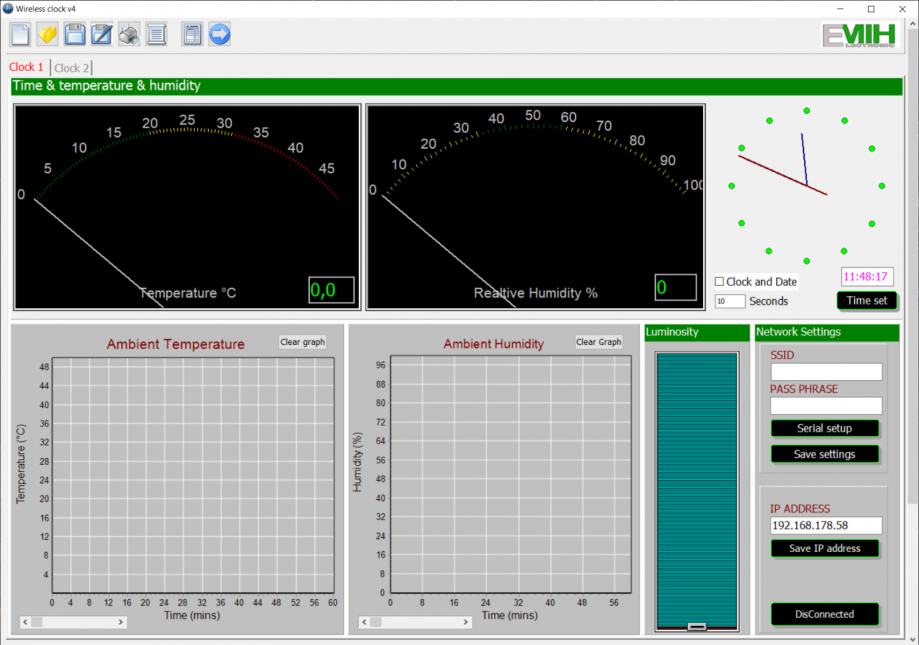Open file with yellow folder icon
Image resolution: width=919 pixels, height=645 pixels.
(x=47, y=35)
